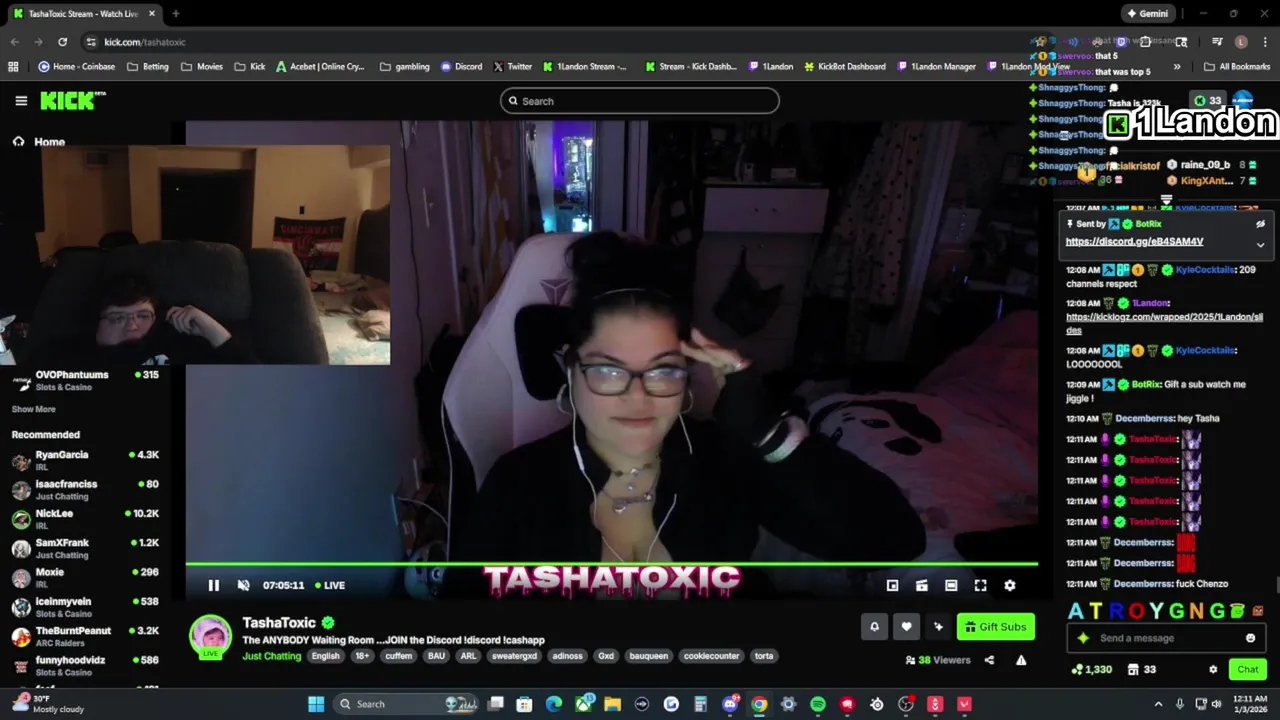Image resolution: width=1280 pixels, height=720 pixels.
Task: View channel points 1,330
Action: pos(1091,669)
